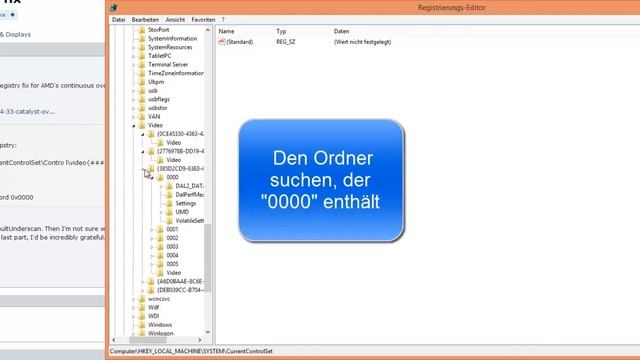
Task: Click tree scrollbar down arrow
Action: [207, 332]
